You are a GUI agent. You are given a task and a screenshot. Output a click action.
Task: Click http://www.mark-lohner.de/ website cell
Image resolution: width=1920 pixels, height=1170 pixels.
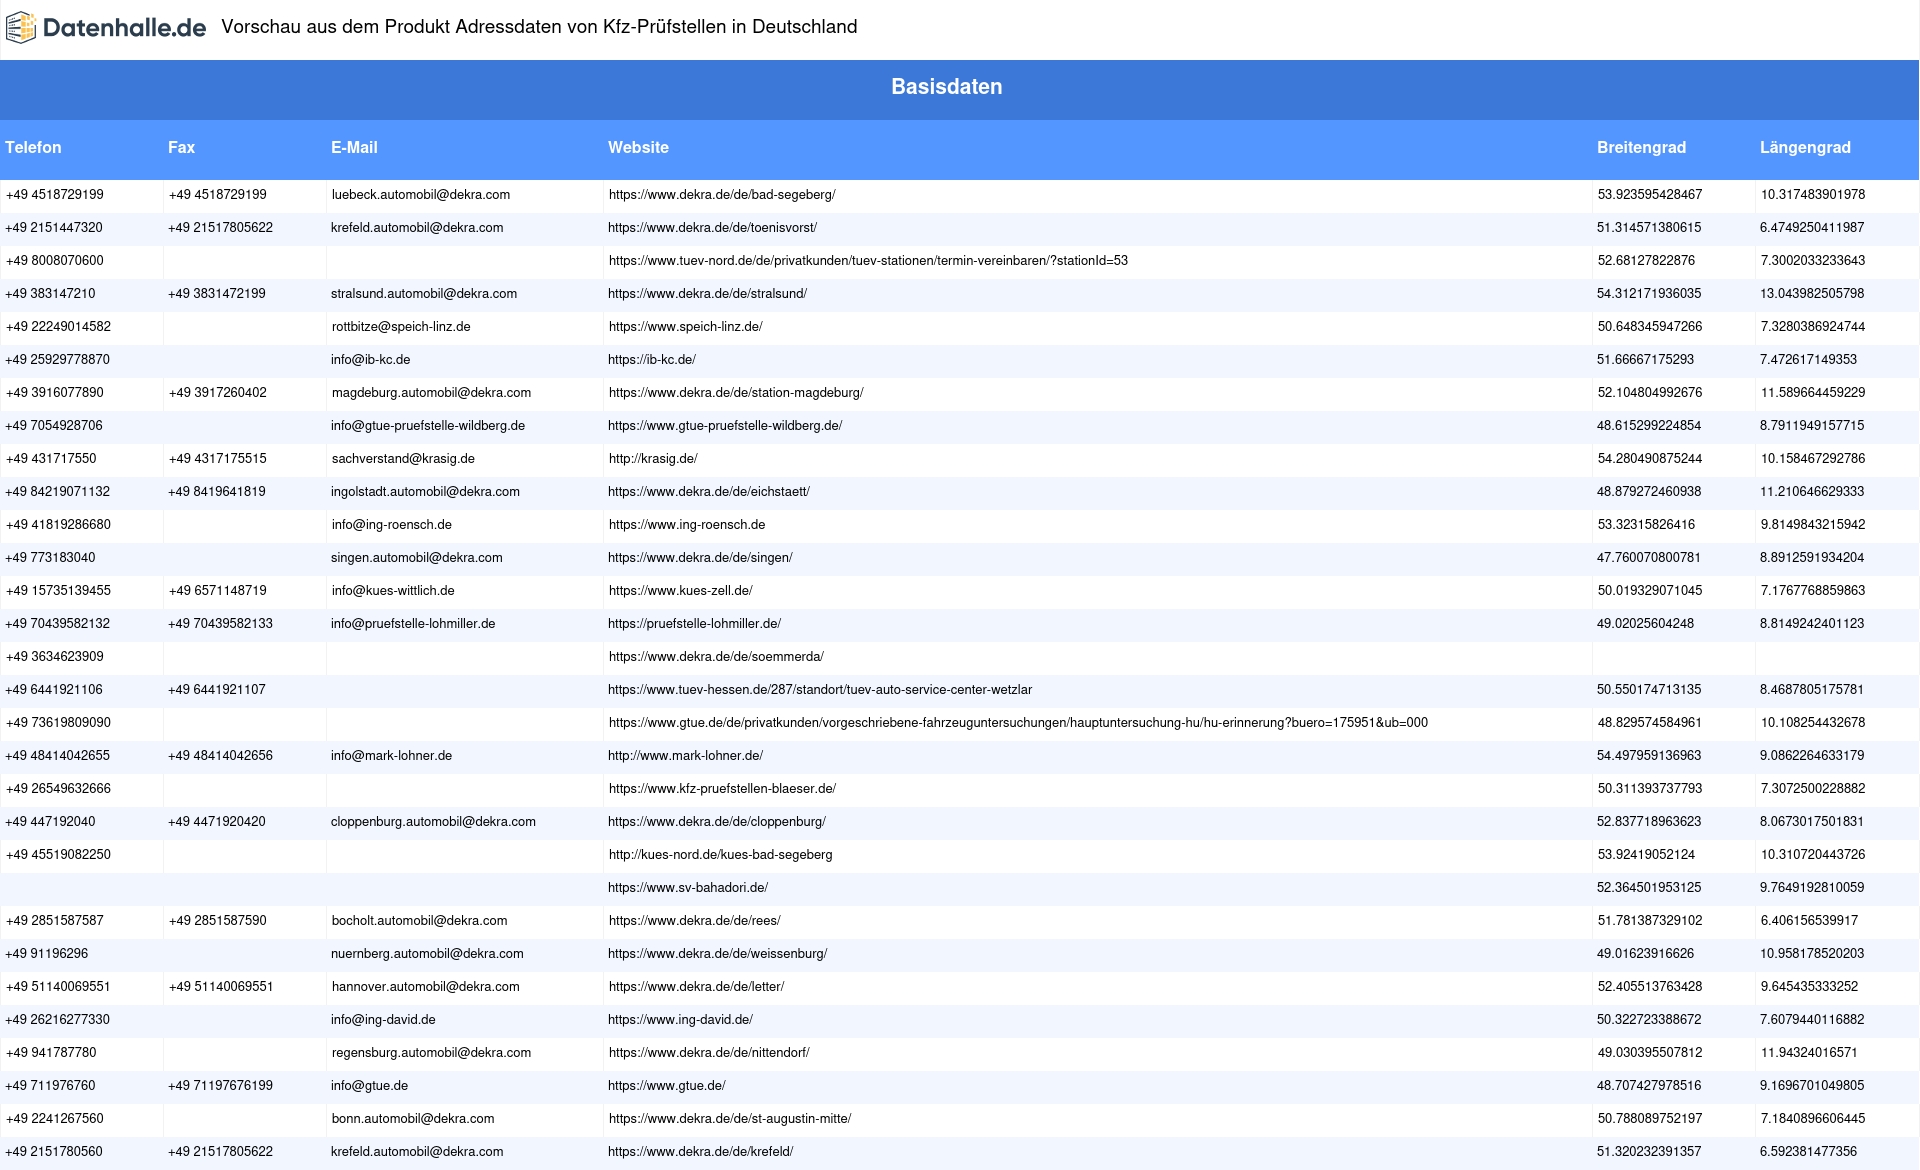(x=685, y=756)
